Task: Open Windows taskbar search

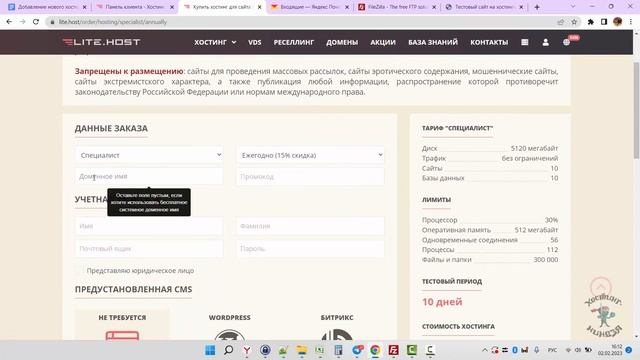Action: click(229, 350)
